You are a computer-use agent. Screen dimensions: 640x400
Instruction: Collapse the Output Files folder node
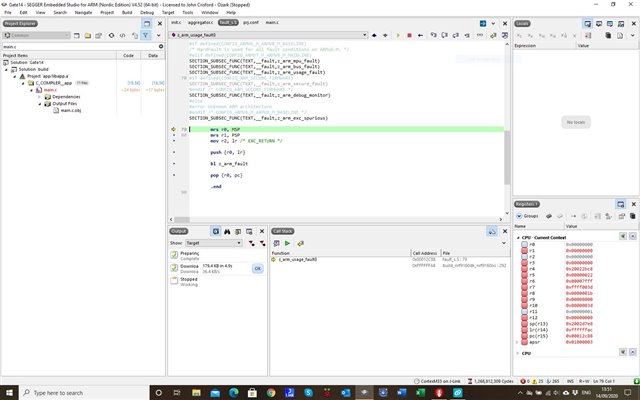click(40, 104)
